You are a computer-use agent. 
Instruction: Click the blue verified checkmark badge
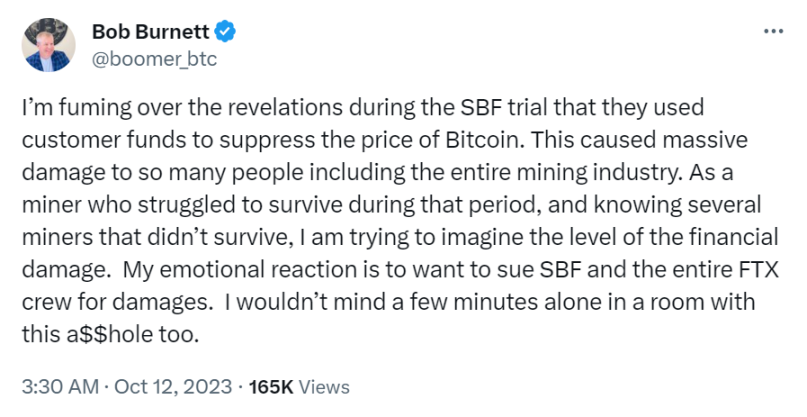[227, 32]
